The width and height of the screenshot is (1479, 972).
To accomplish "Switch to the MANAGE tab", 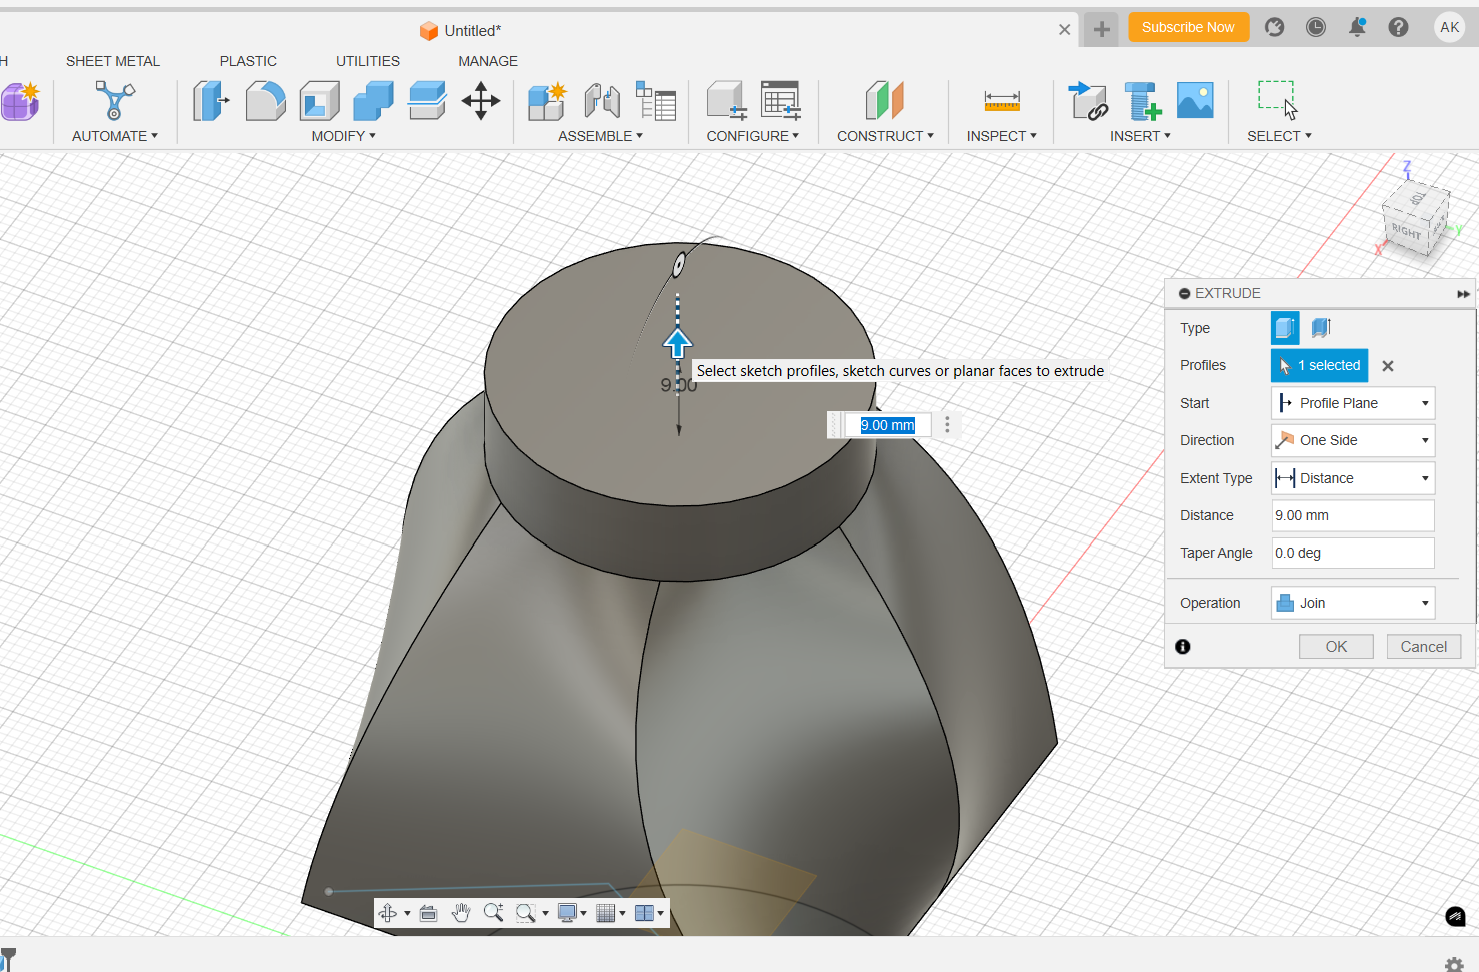I will pyautogui.click(x=488, y=61).
